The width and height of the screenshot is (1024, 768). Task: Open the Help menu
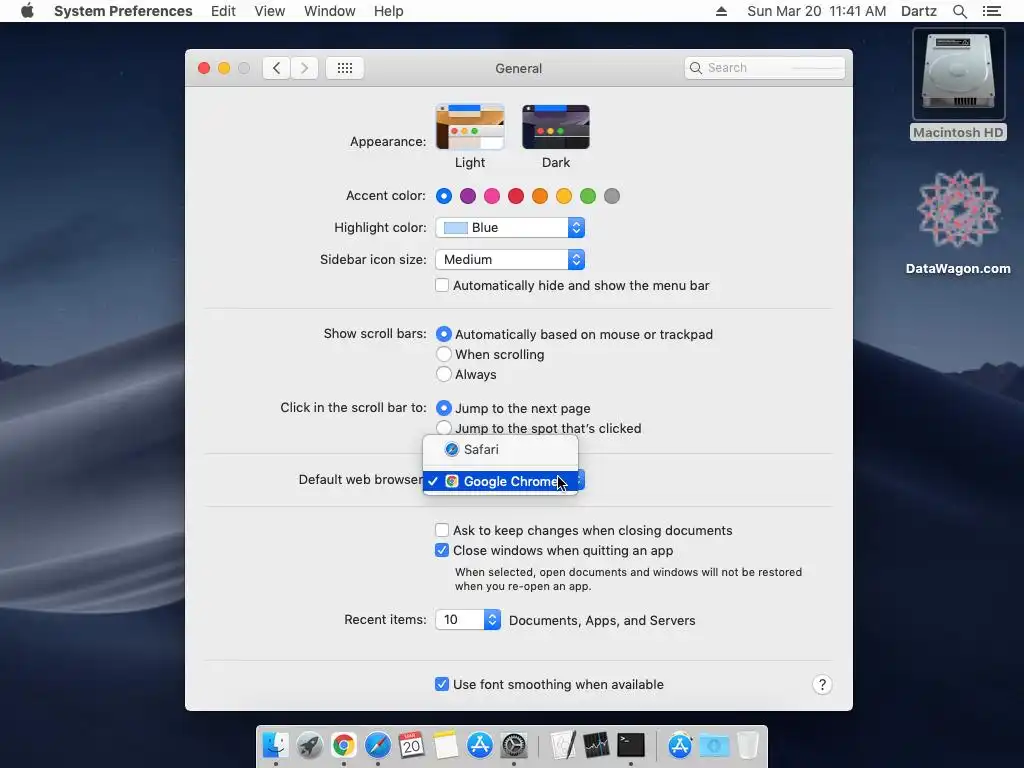pyautogui.click(x=389, y=11)
